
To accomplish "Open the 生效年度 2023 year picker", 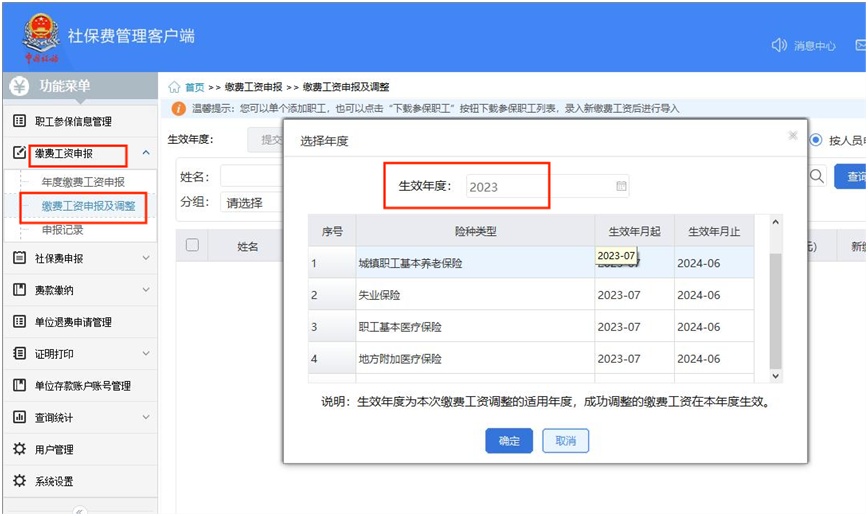I will pyautogui.click(x=547, y=187).
